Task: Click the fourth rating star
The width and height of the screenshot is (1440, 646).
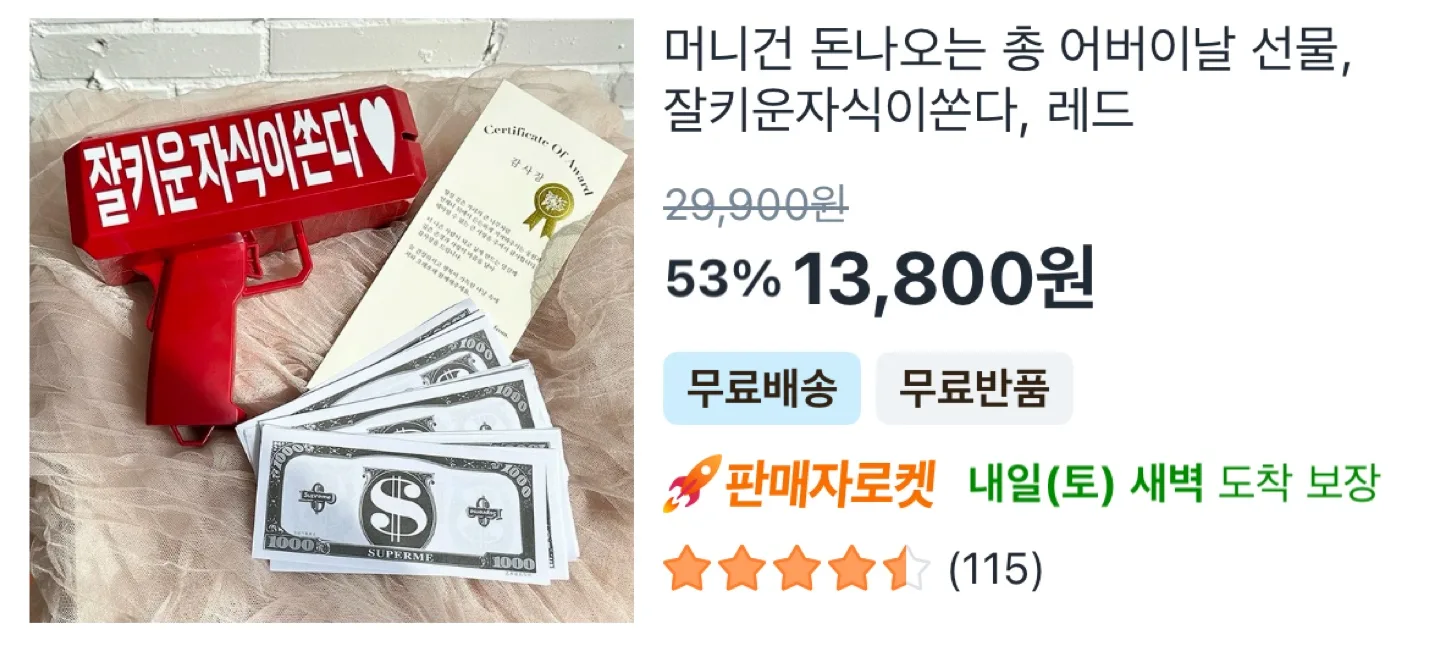Action: tap(851, 568)
